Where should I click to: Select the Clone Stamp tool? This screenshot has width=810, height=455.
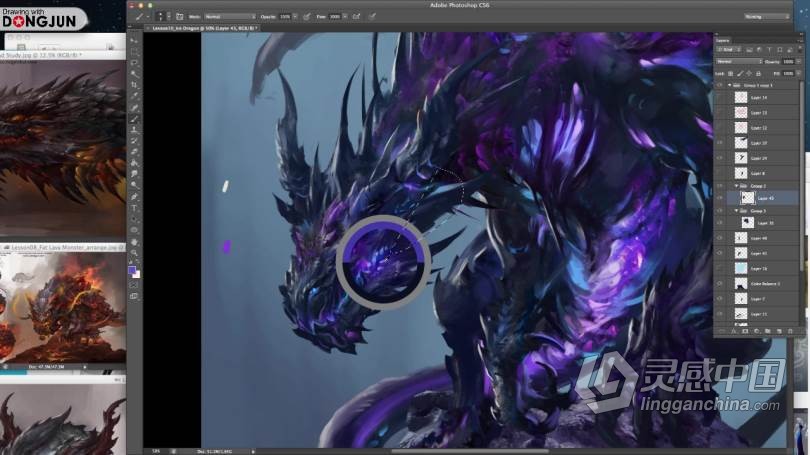click(134, 130)
